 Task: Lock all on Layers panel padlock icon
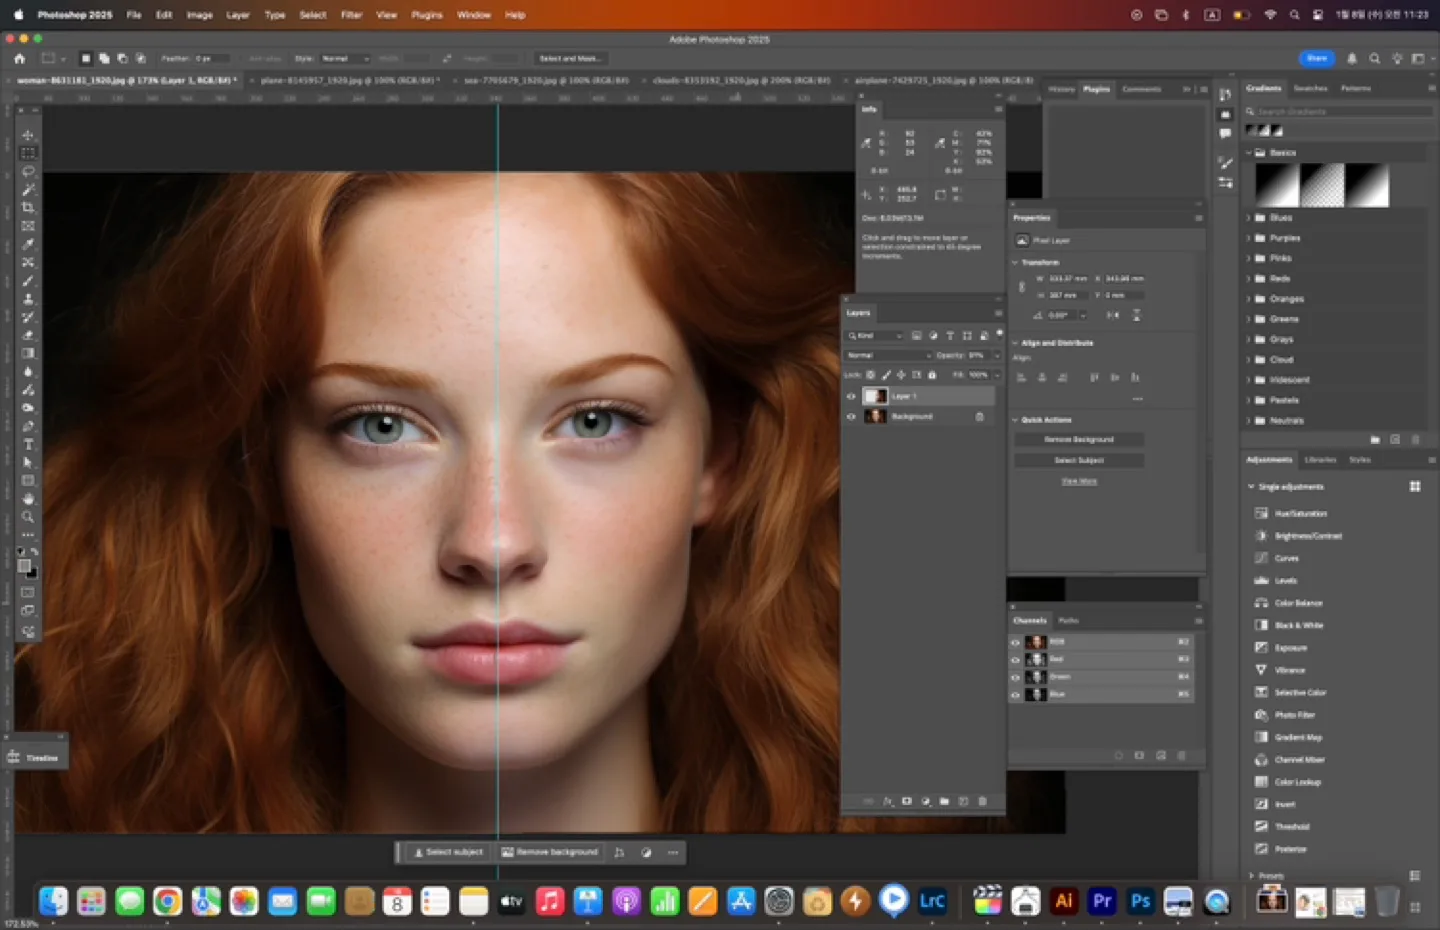point(932,375)
